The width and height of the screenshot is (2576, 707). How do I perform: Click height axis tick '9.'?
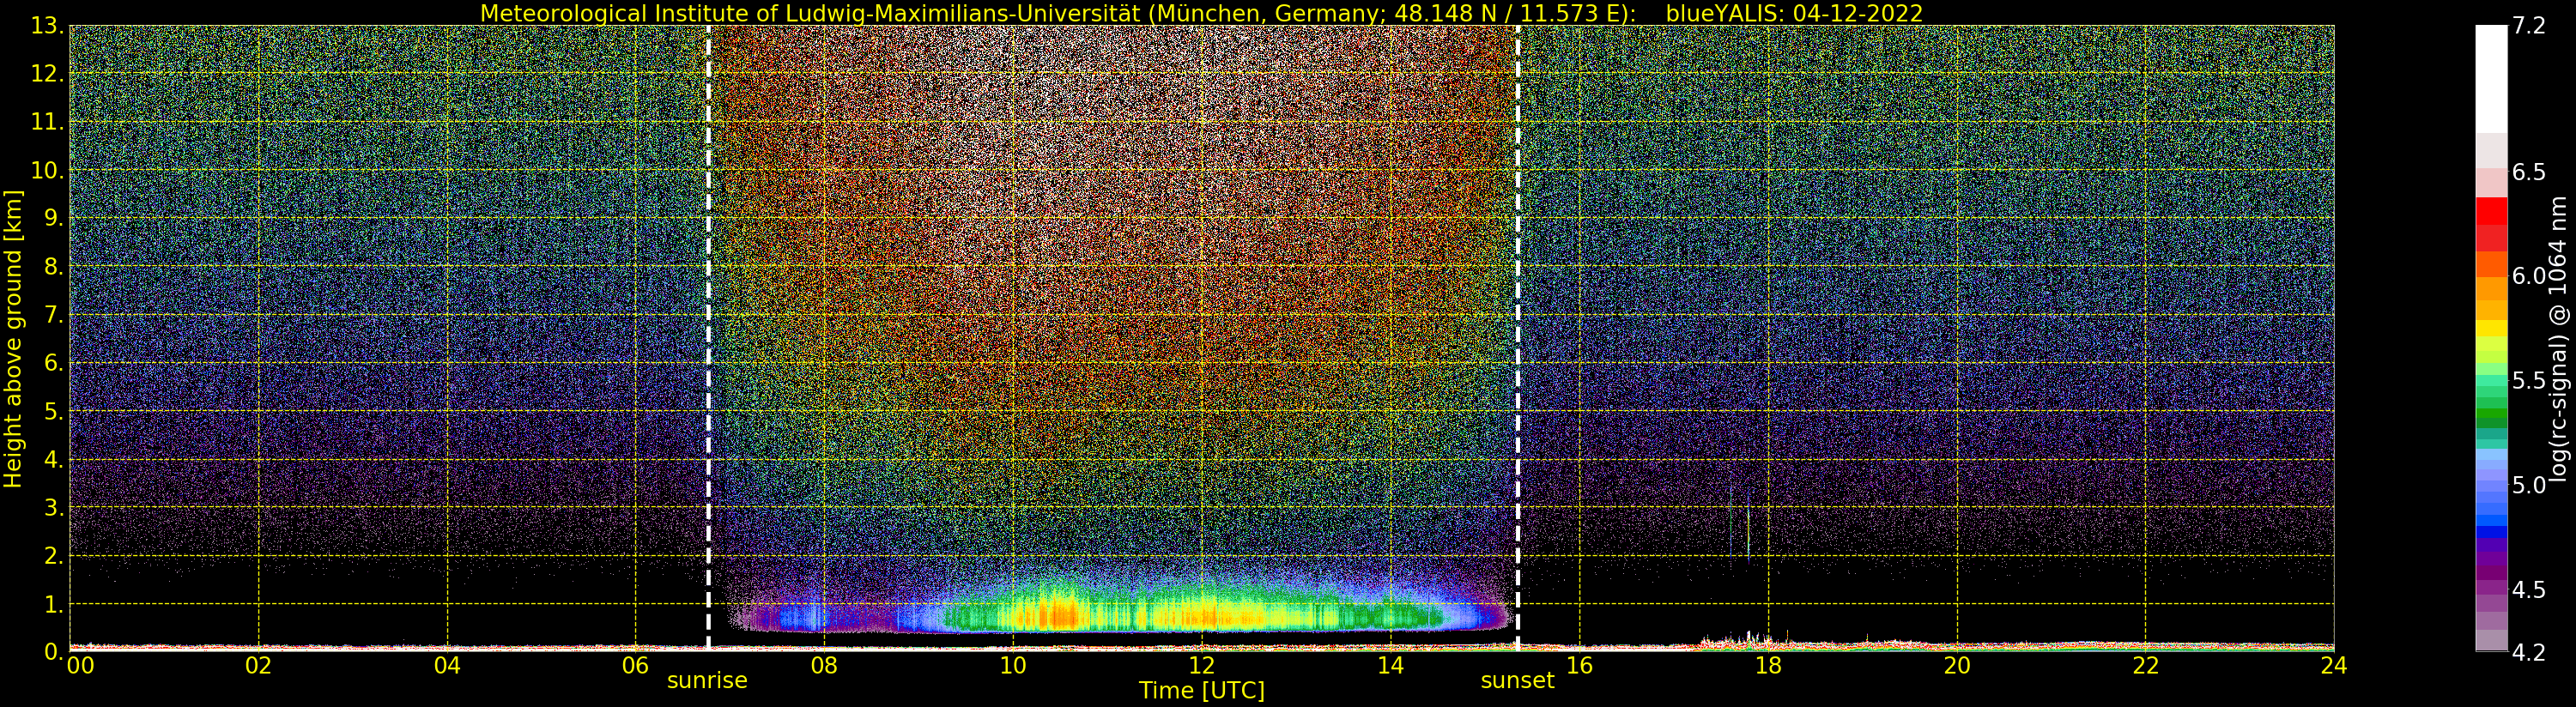coord(54,218)
